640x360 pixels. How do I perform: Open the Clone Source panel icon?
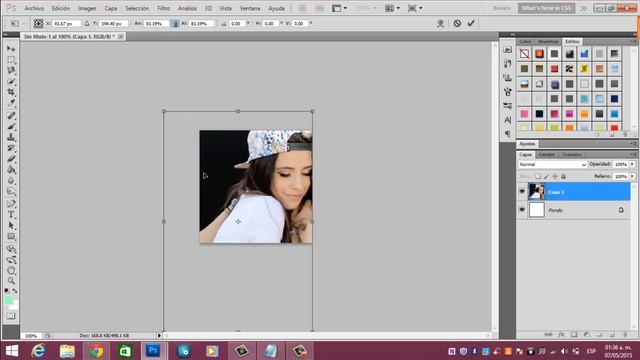click(x=507, y=78)
